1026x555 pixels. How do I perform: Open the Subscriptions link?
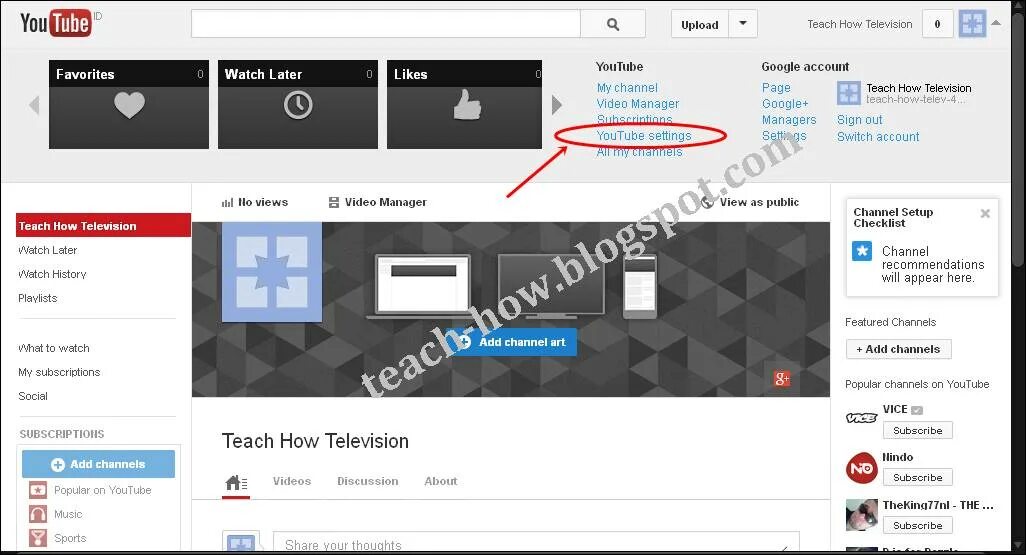pyautogui.click(x=634, y=119)
